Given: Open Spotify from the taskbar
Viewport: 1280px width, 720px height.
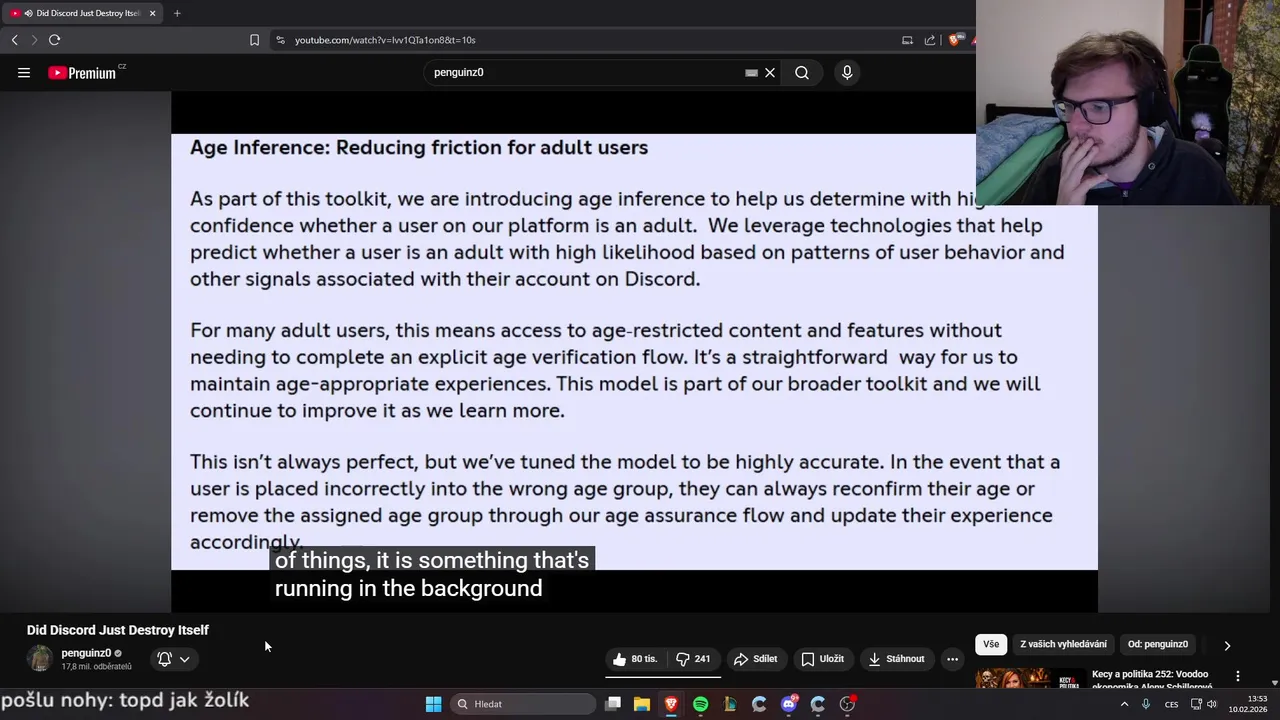Looking at the screenshot, I should [701, 704].
